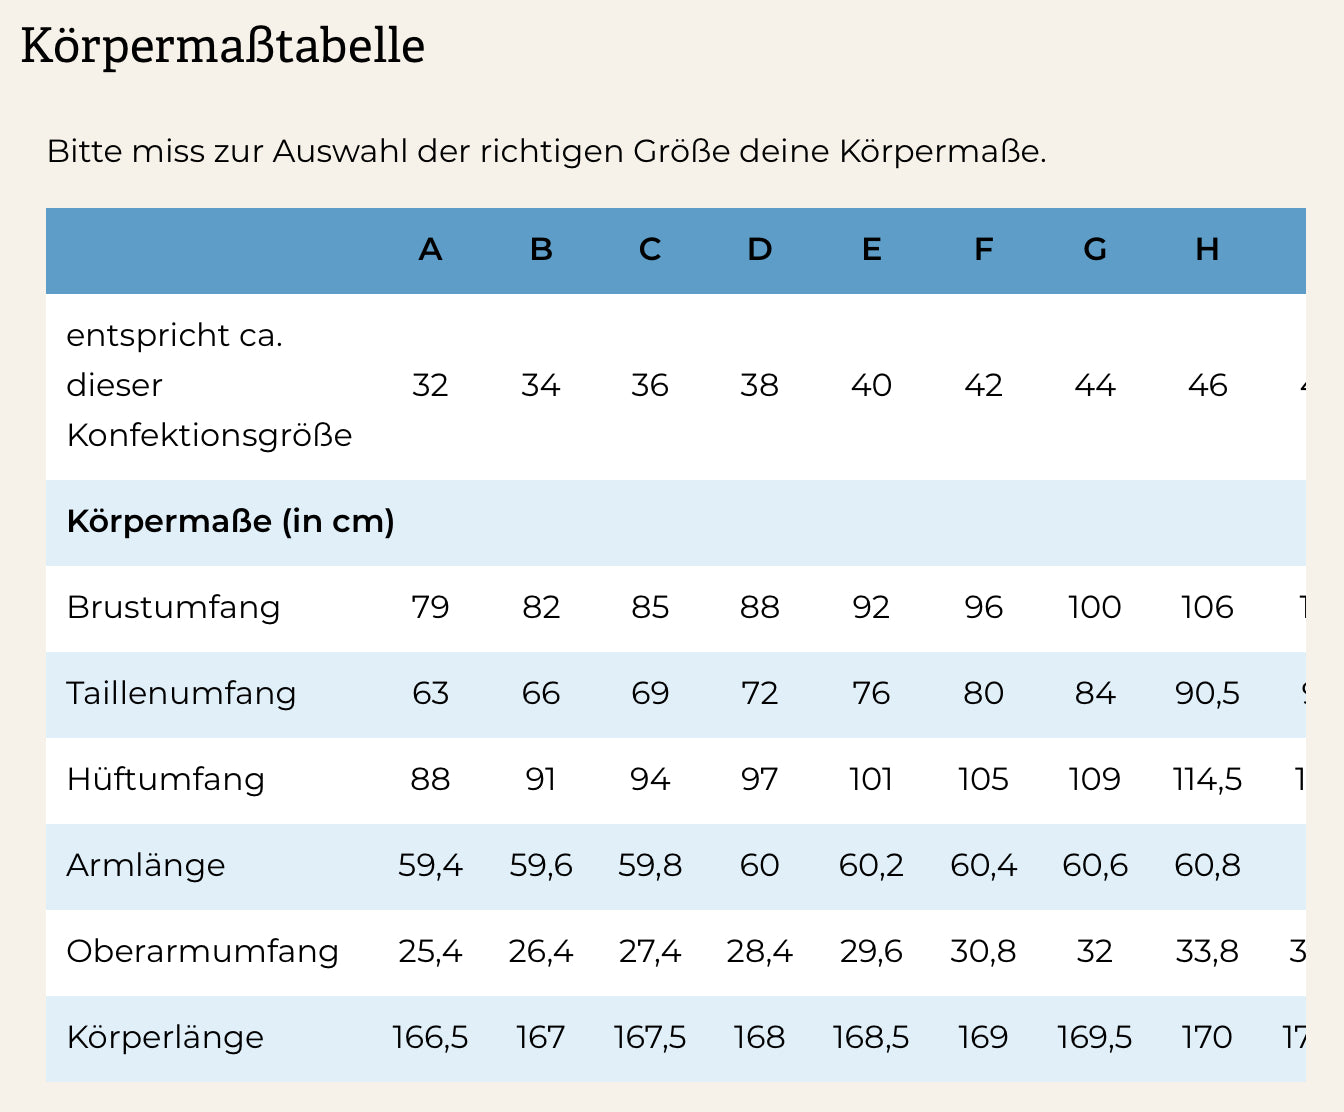The height and width of the screenshot is (1112, 1344).
Task: Click the "Körpermaße (in cm)" section header
Action: (x=230, y=522)
